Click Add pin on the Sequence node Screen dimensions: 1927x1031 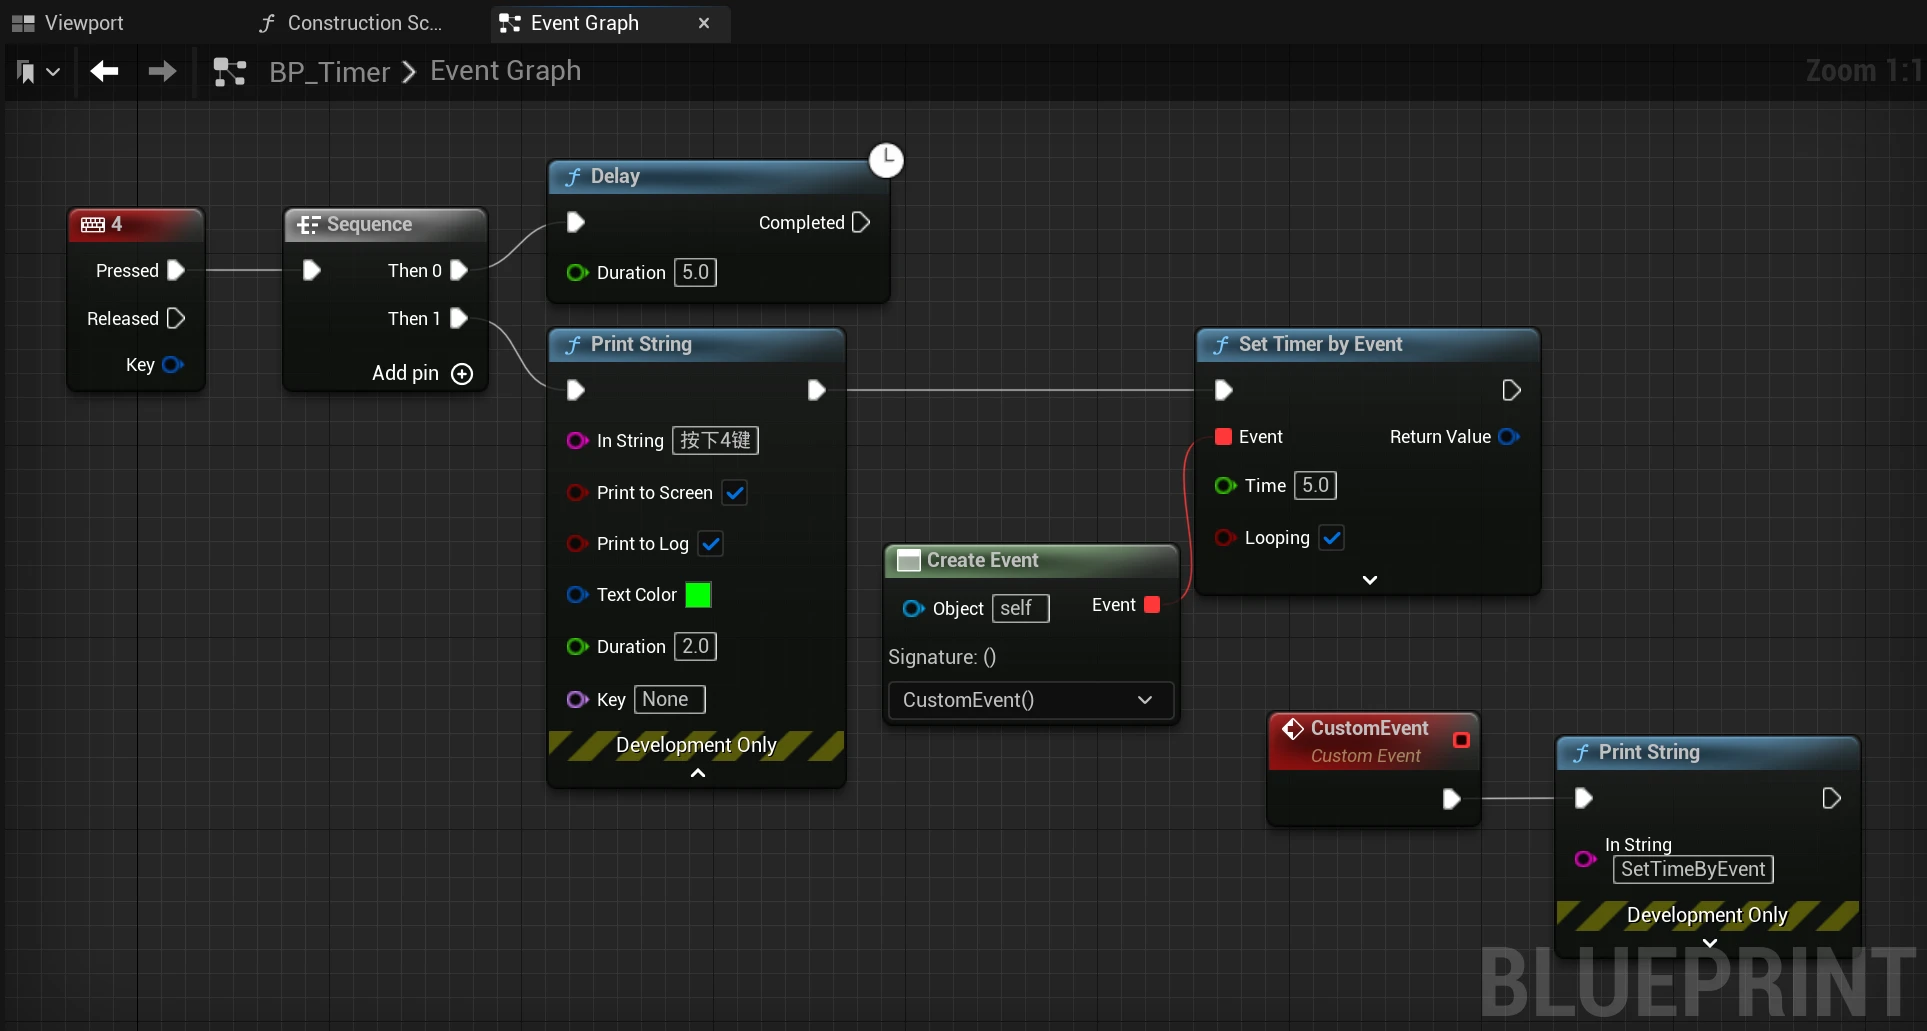422,373
